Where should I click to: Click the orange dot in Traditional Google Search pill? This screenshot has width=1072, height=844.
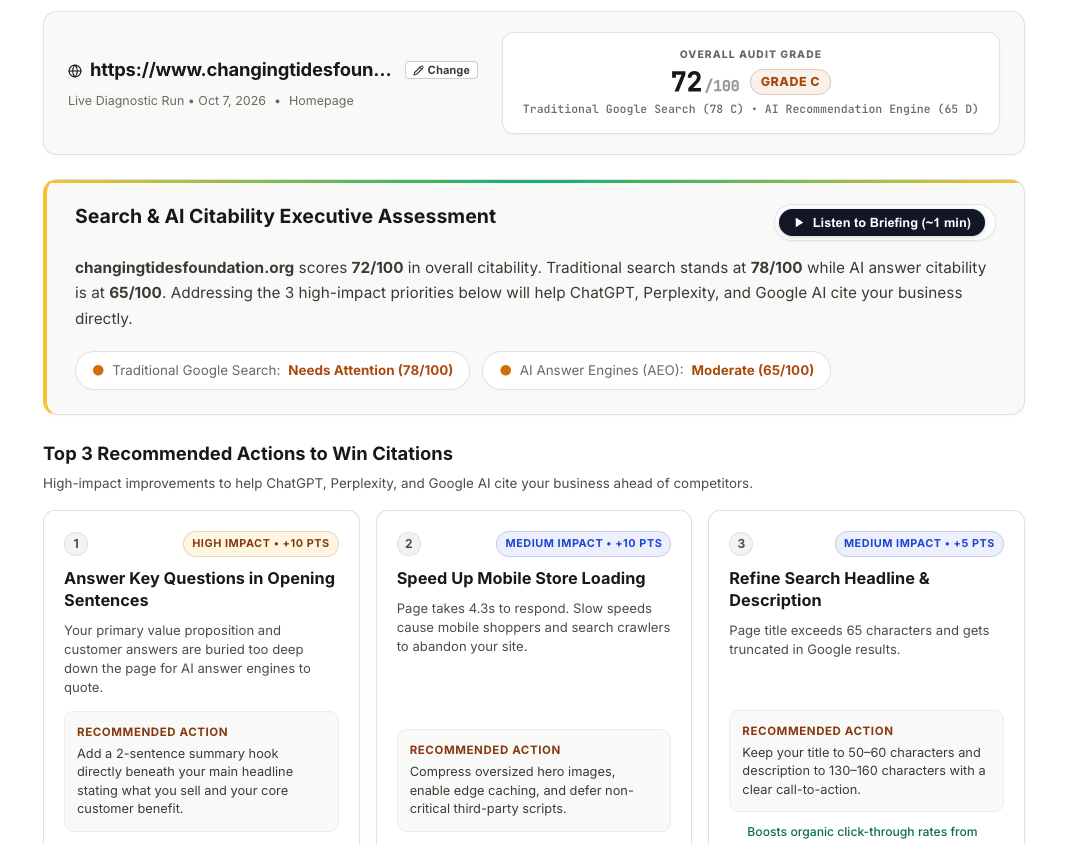[98, 370]
